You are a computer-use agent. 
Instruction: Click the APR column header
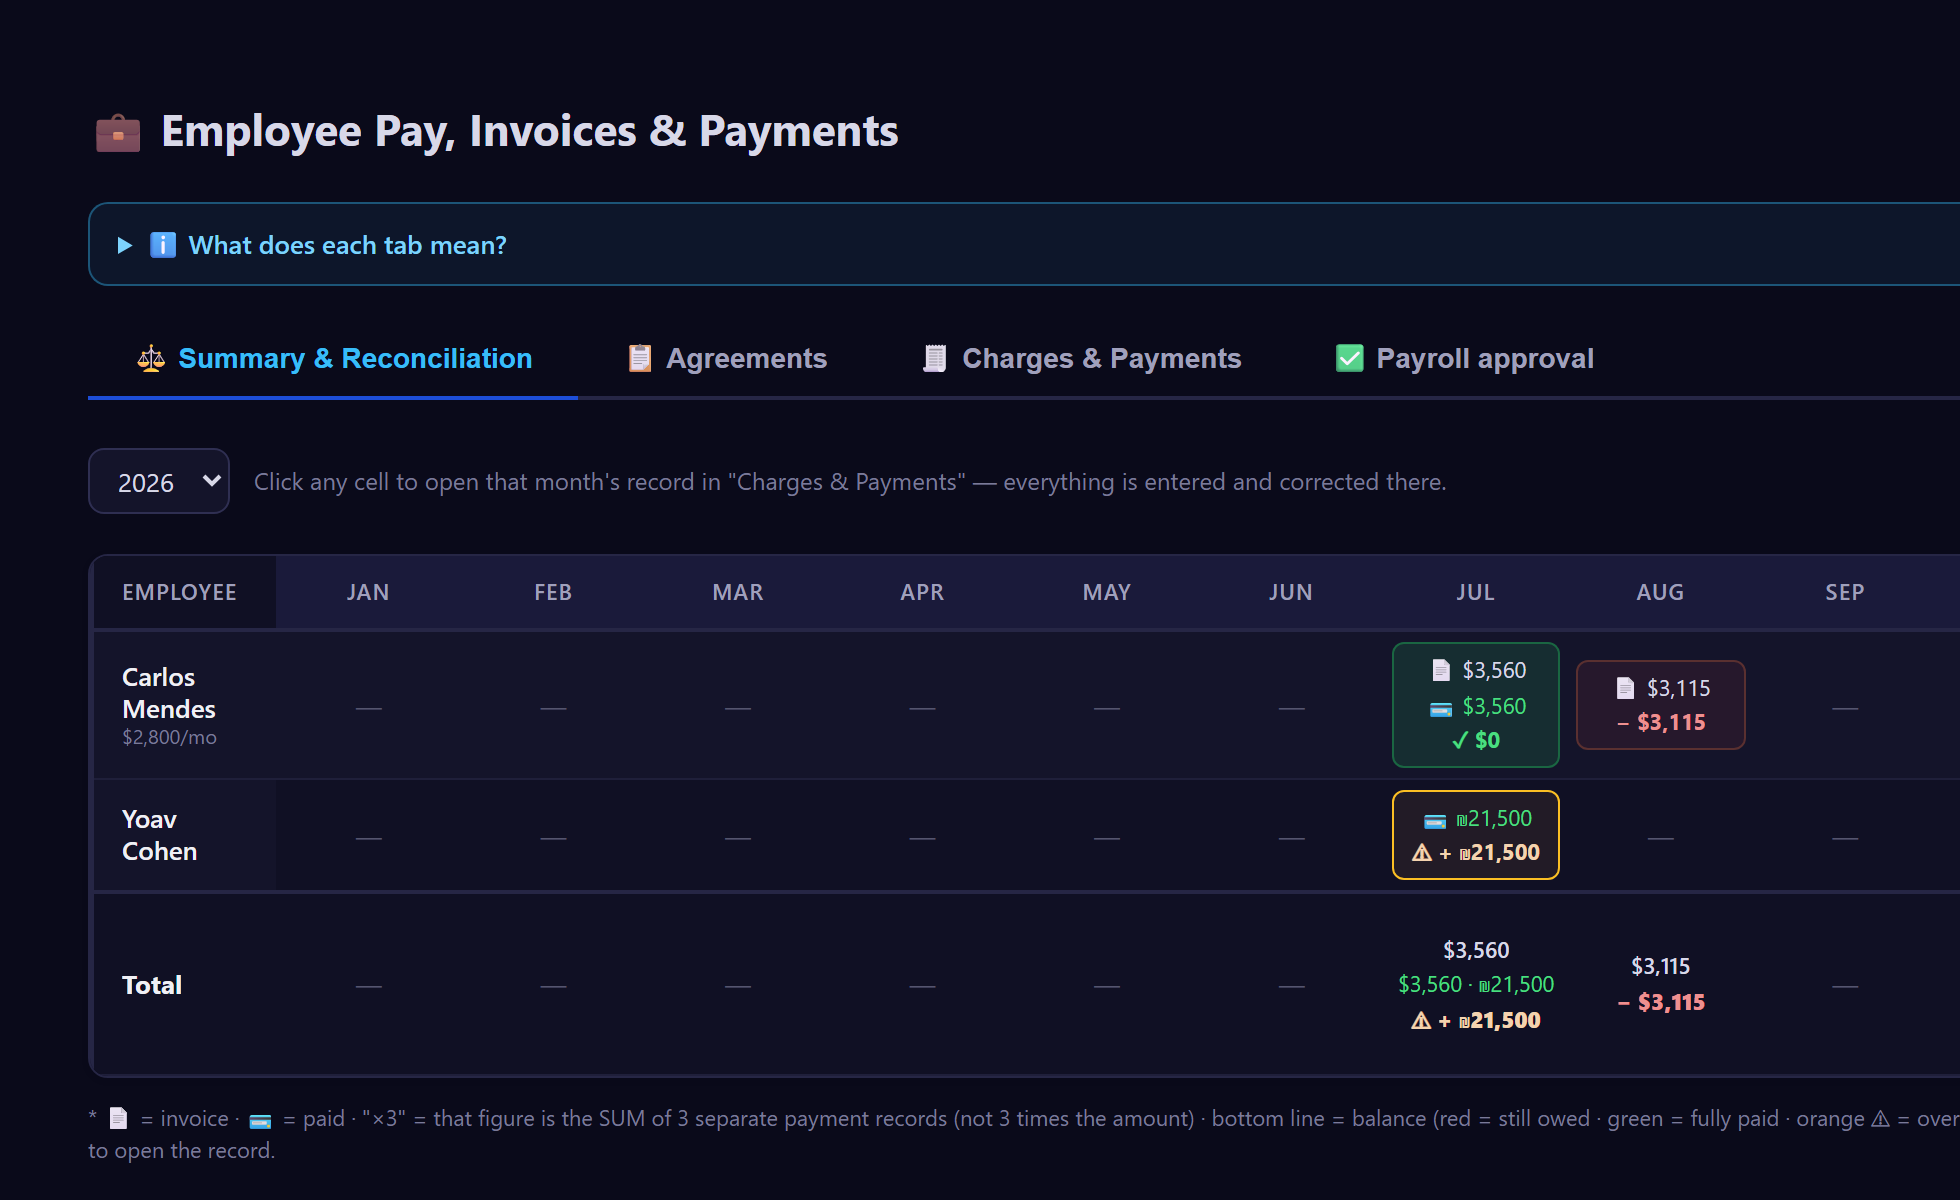click(x=922, y=592)
